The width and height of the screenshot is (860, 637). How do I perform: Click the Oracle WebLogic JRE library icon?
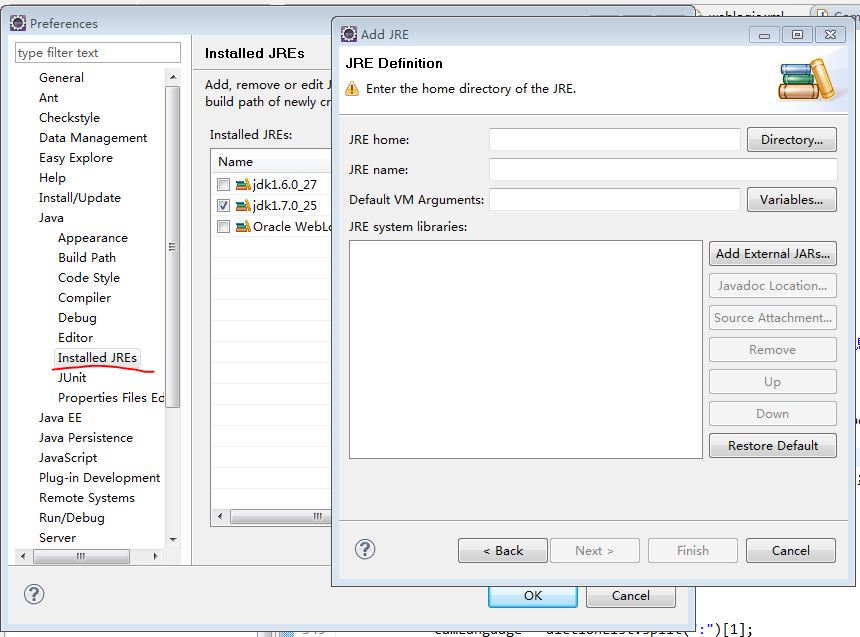tap(243, 226)
